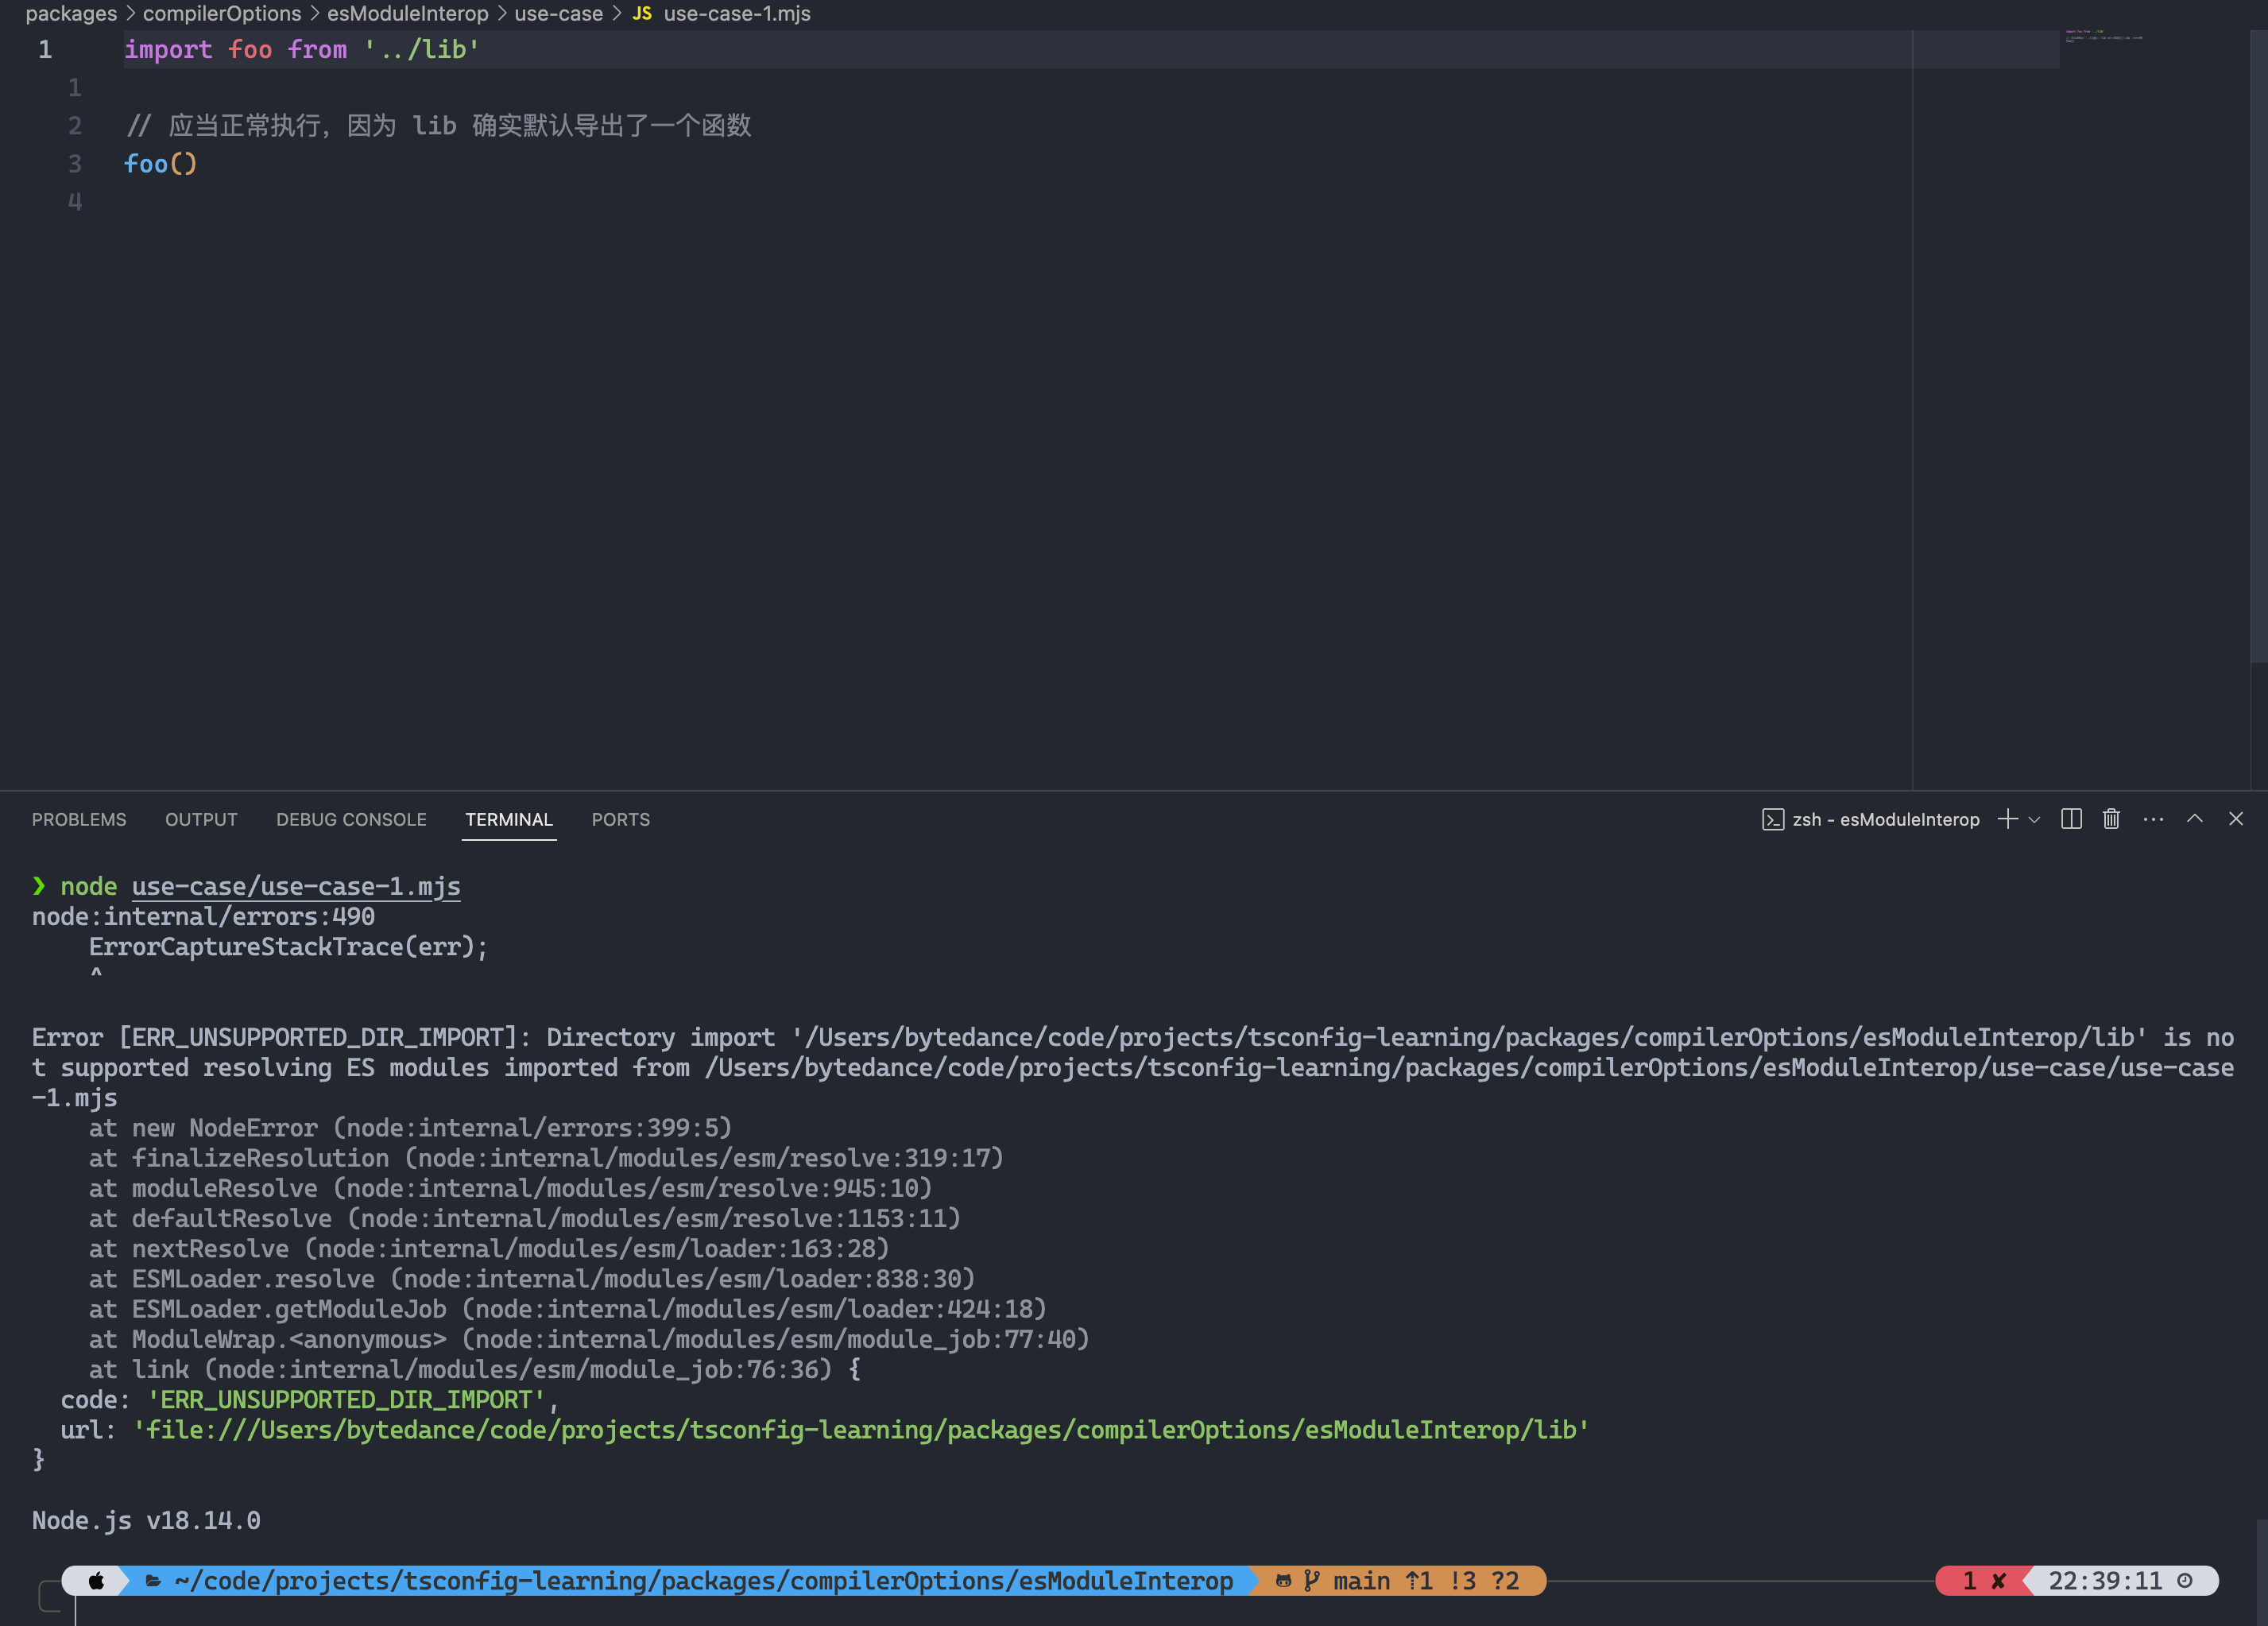Image resolution: width=2268 pixels, height=1626 pixels.
Task: Click the folder icon in prompt path
Action: 153,1580
